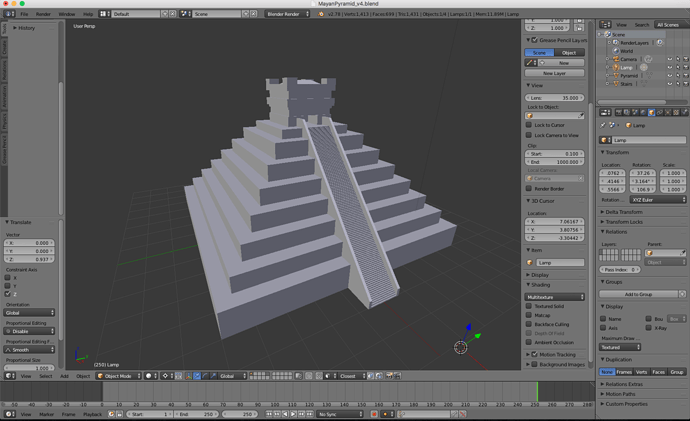Open the viewport shading mode sphere icon

tap(151, 376)
